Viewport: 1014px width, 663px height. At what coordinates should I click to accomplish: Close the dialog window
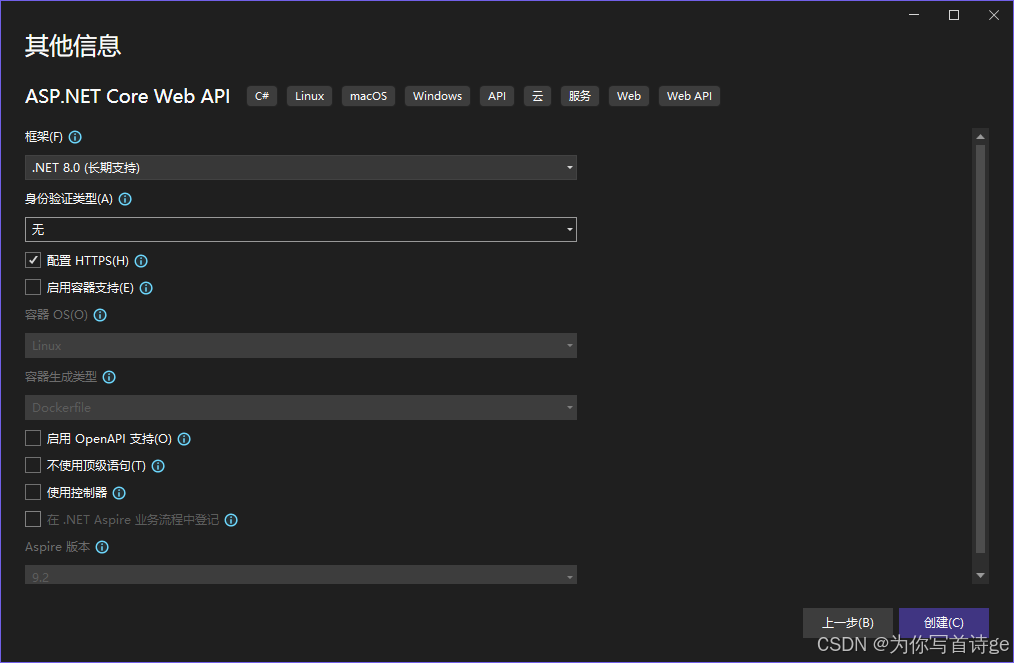pyautogui.click(x=994, y=15)
